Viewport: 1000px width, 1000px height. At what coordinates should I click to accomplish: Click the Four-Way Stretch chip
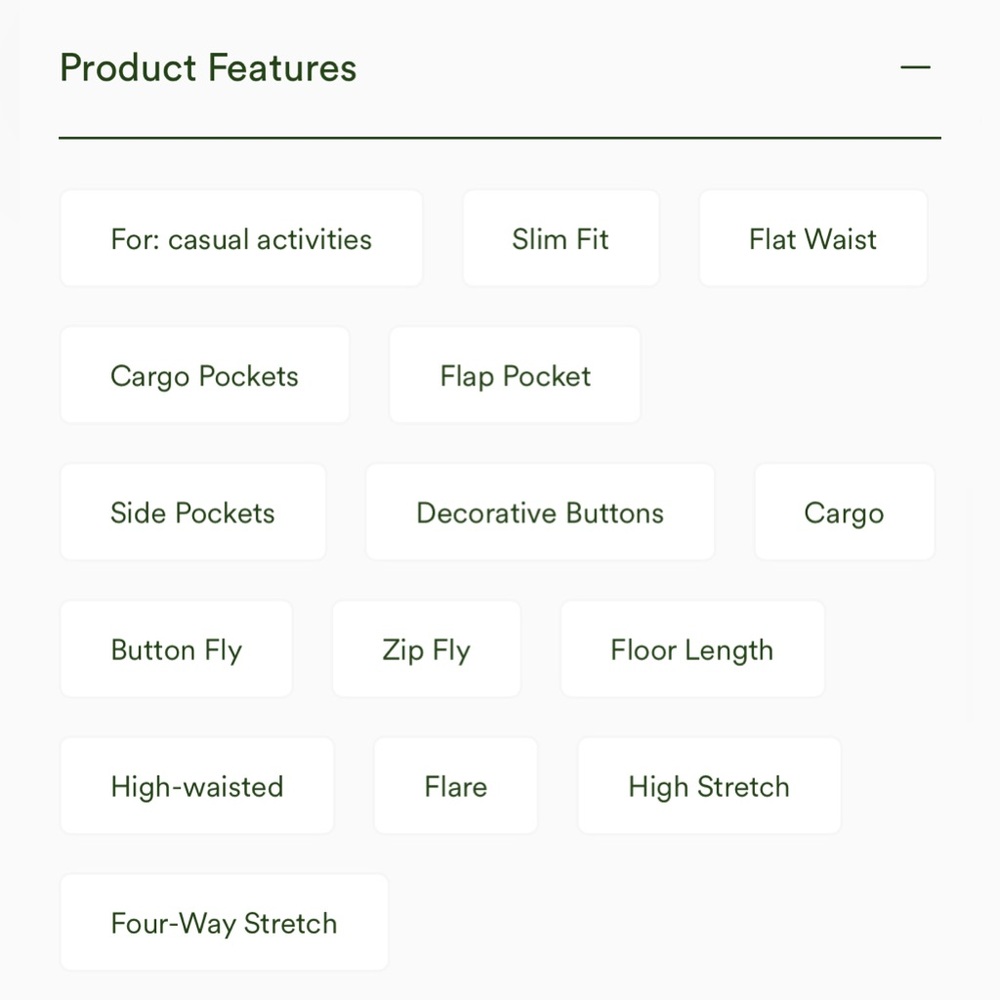(x=224, y=922)
